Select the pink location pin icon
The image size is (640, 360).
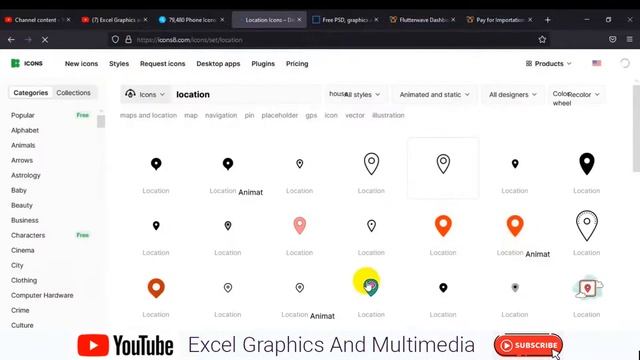(300, 226)
